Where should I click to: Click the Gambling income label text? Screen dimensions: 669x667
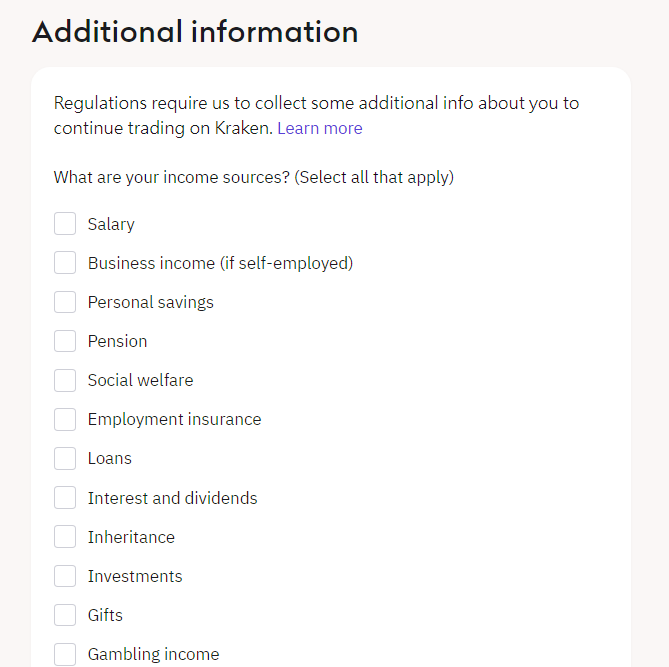pyautogui.click(x=153, y=654)
